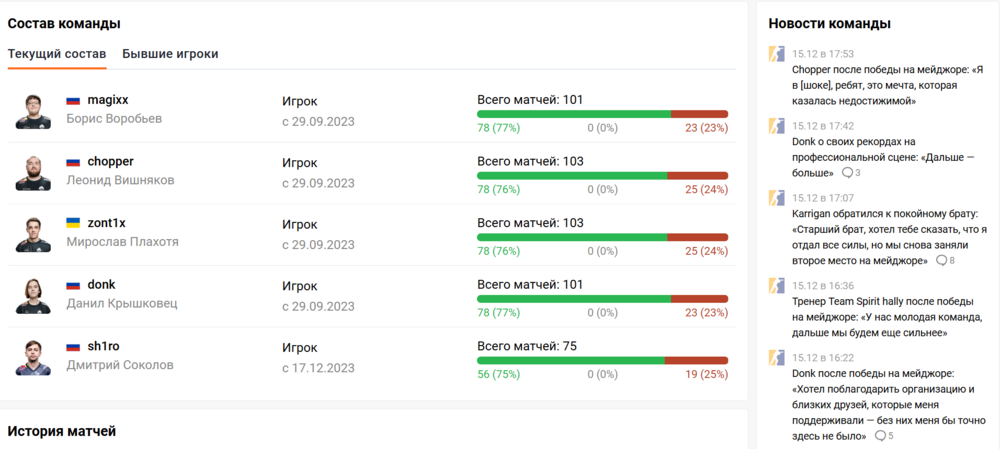
Task: Click the green win bar for magixx
Action: tap(574, 114)
